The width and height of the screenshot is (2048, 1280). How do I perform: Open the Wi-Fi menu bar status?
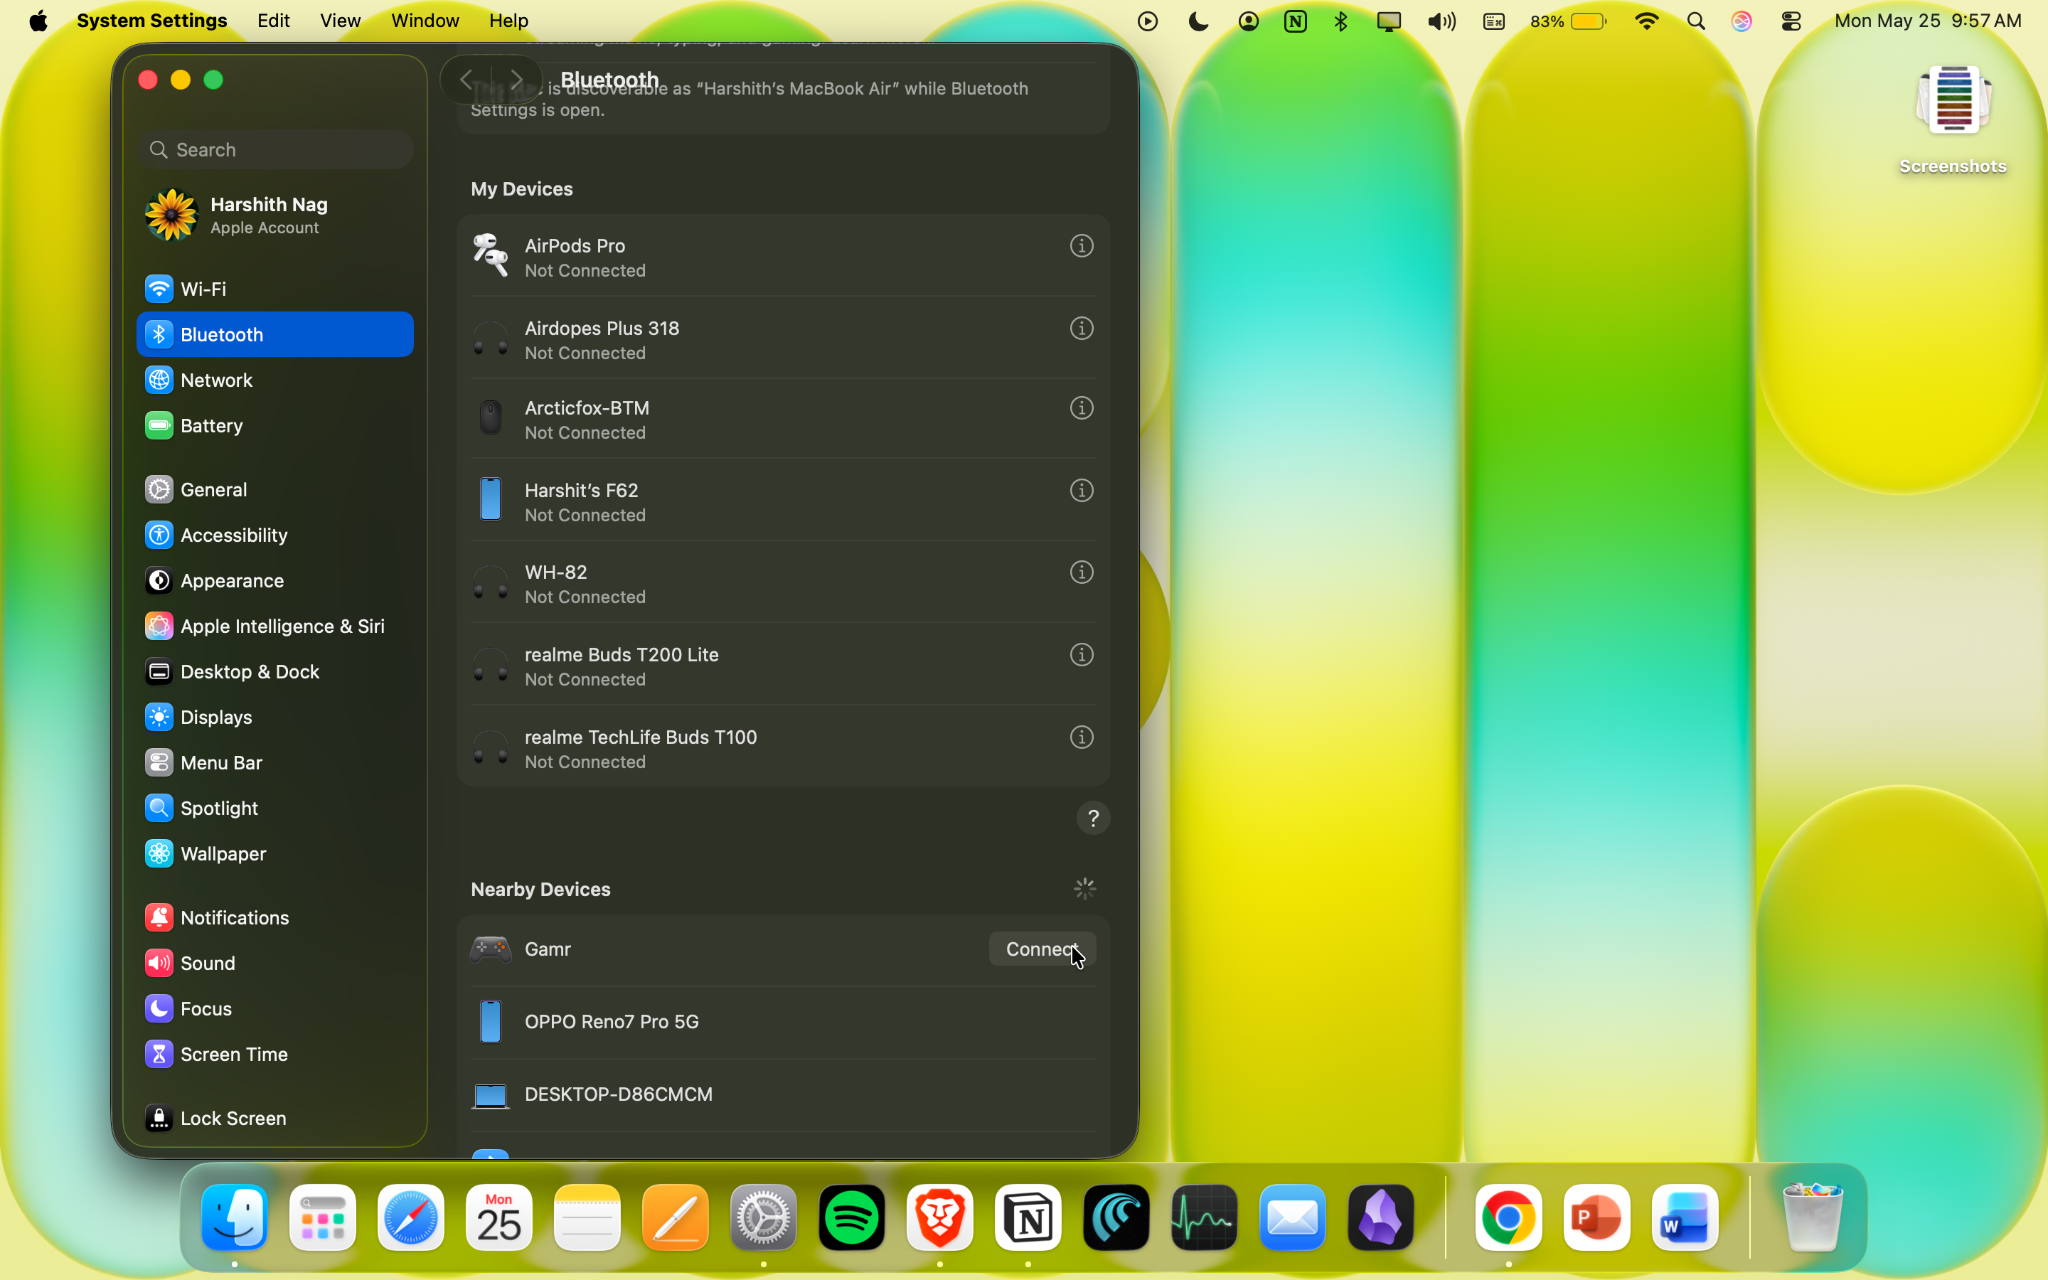coord(1646,21)
